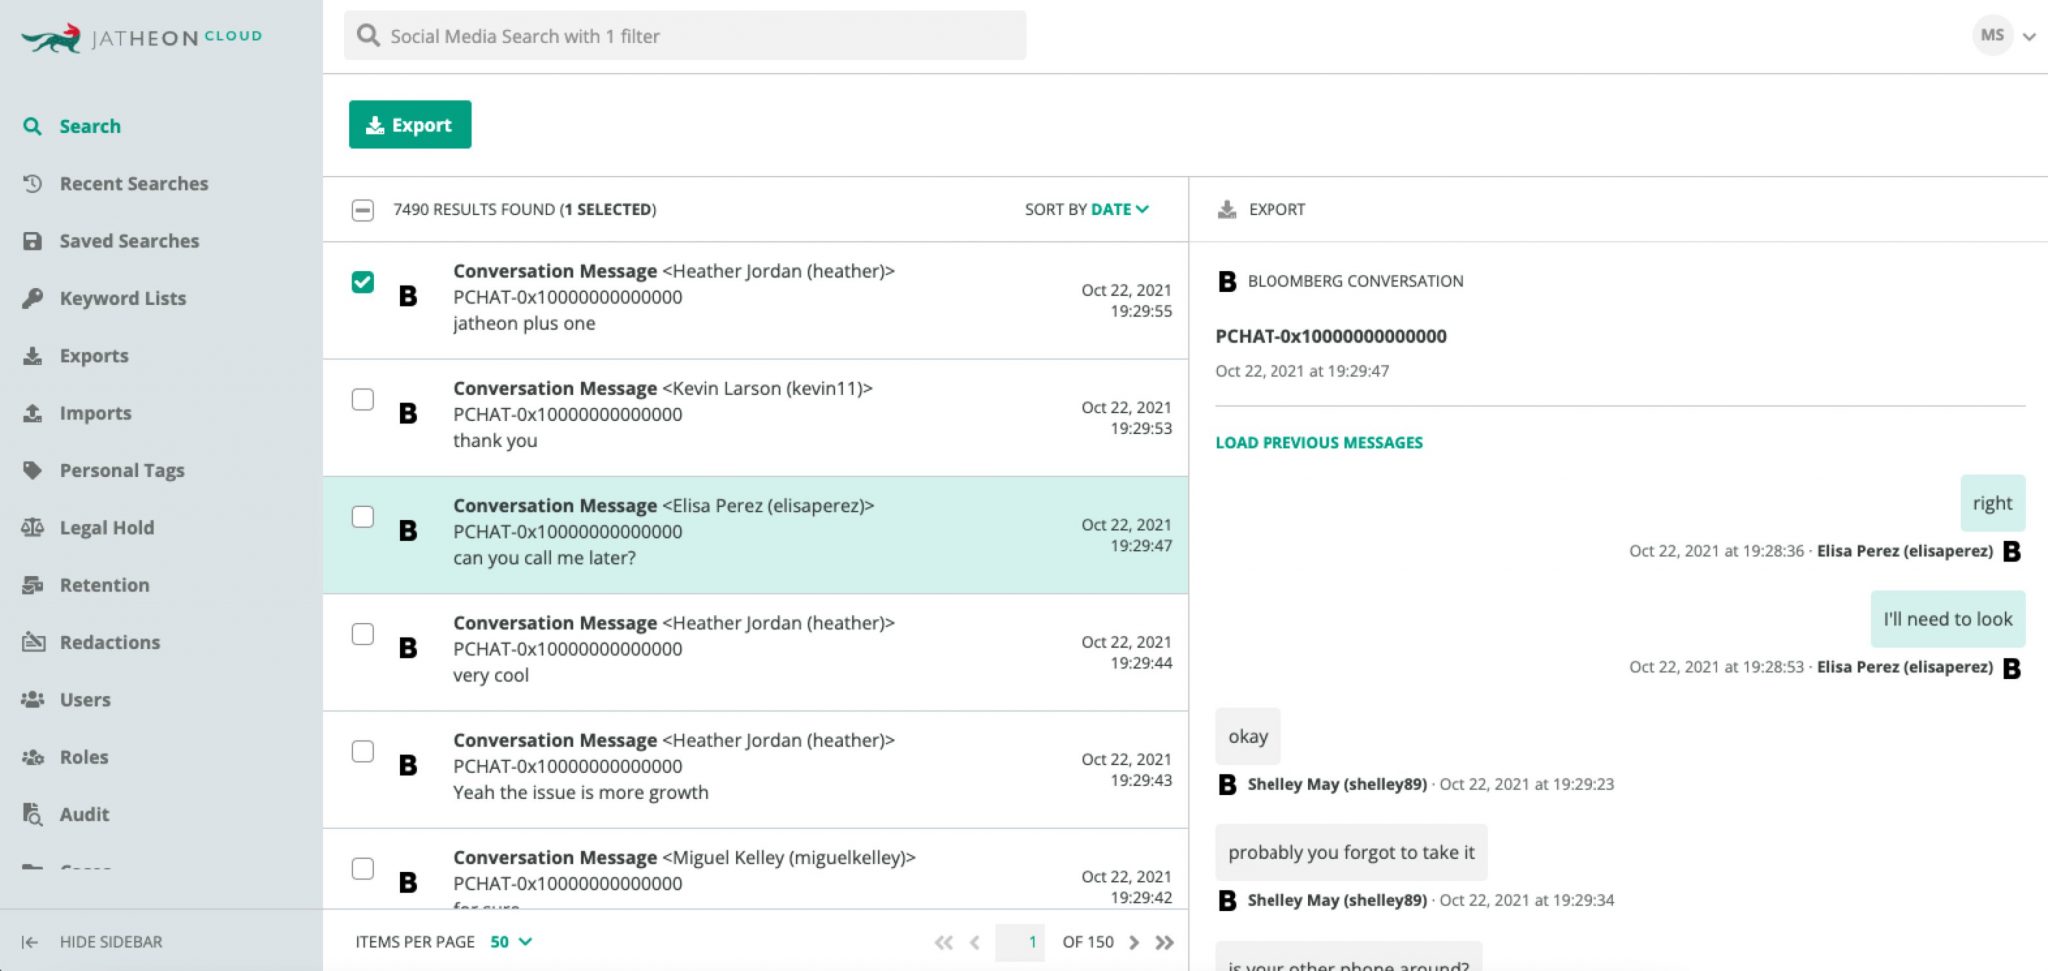Click HIDE SIDEBAR at the bottom
The height and width of the screenshot is (971, 2048).
tap(111, 942)
